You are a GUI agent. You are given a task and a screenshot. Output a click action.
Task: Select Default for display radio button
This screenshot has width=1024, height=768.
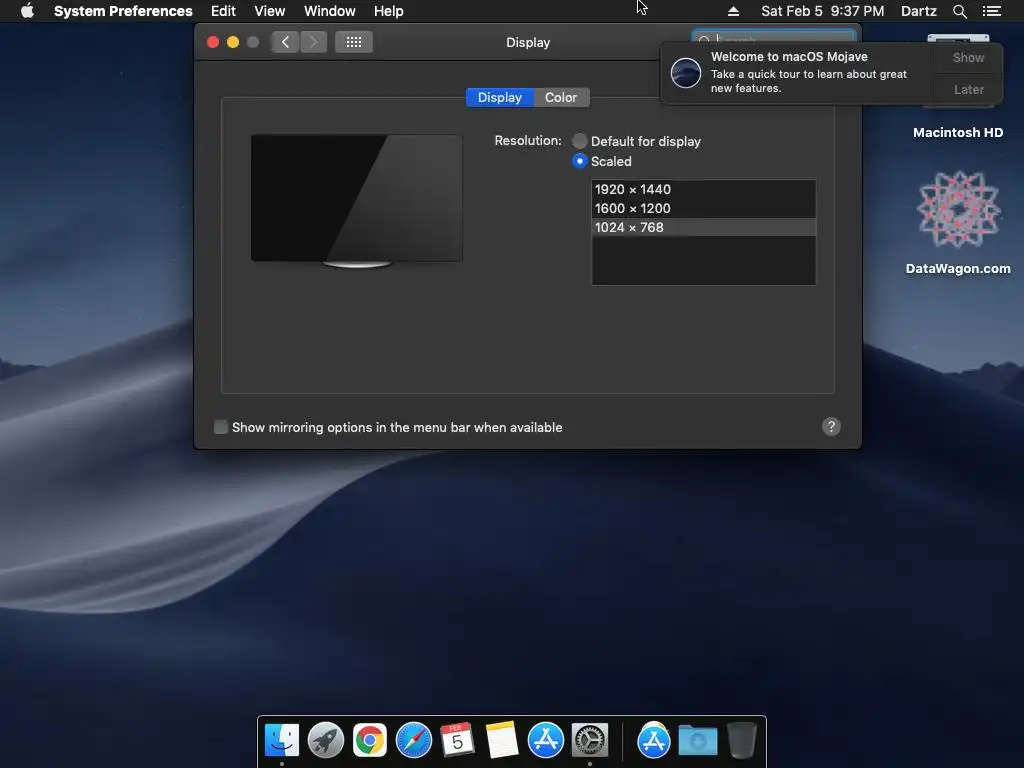coord(579,141)
